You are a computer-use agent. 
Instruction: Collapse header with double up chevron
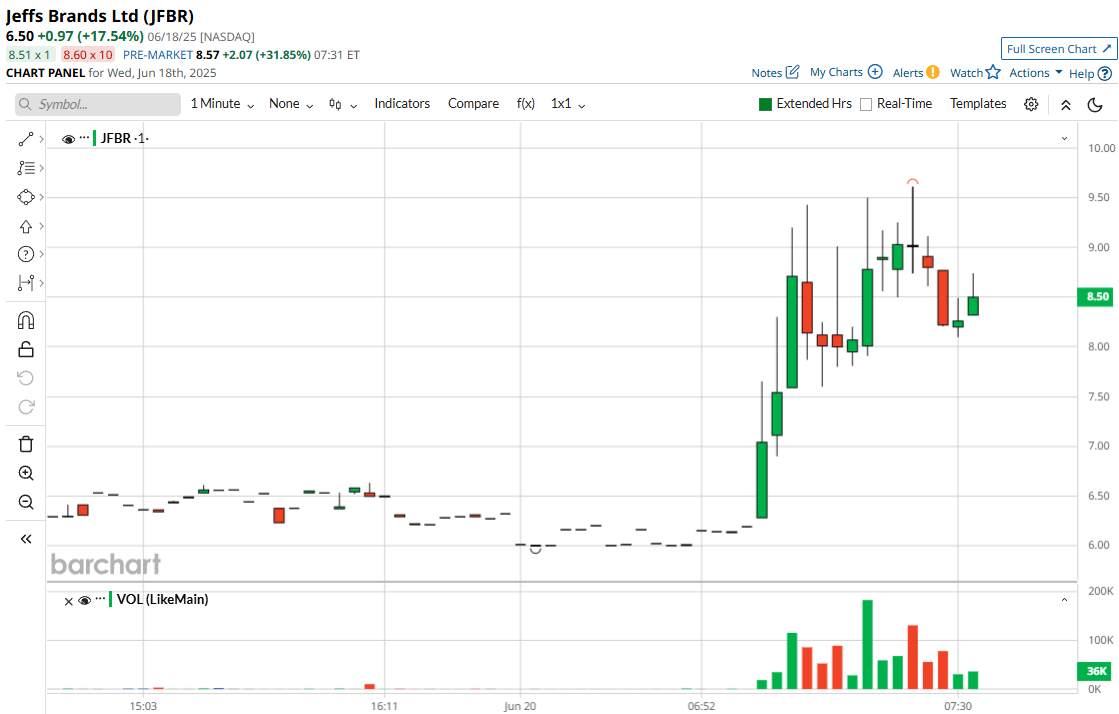[x=1065, y=105]
